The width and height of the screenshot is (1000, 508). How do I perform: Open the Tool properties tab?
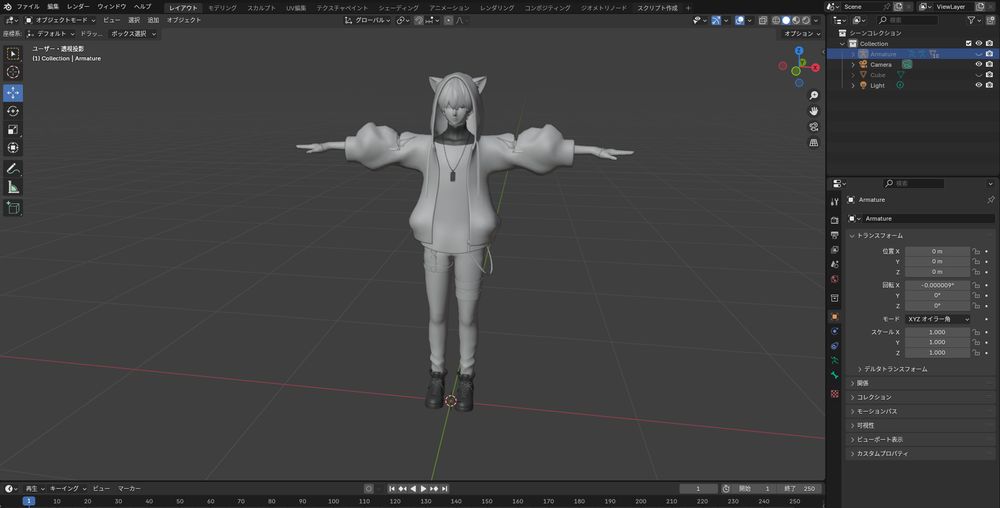click(834, 201)
